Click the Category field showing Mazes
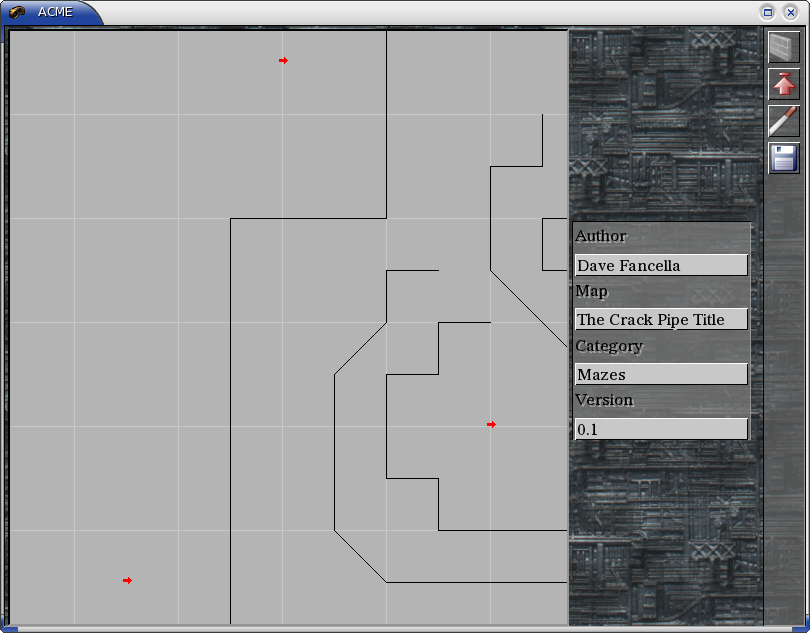This screenshot has height=633, width=810. [x=660, y=375]
